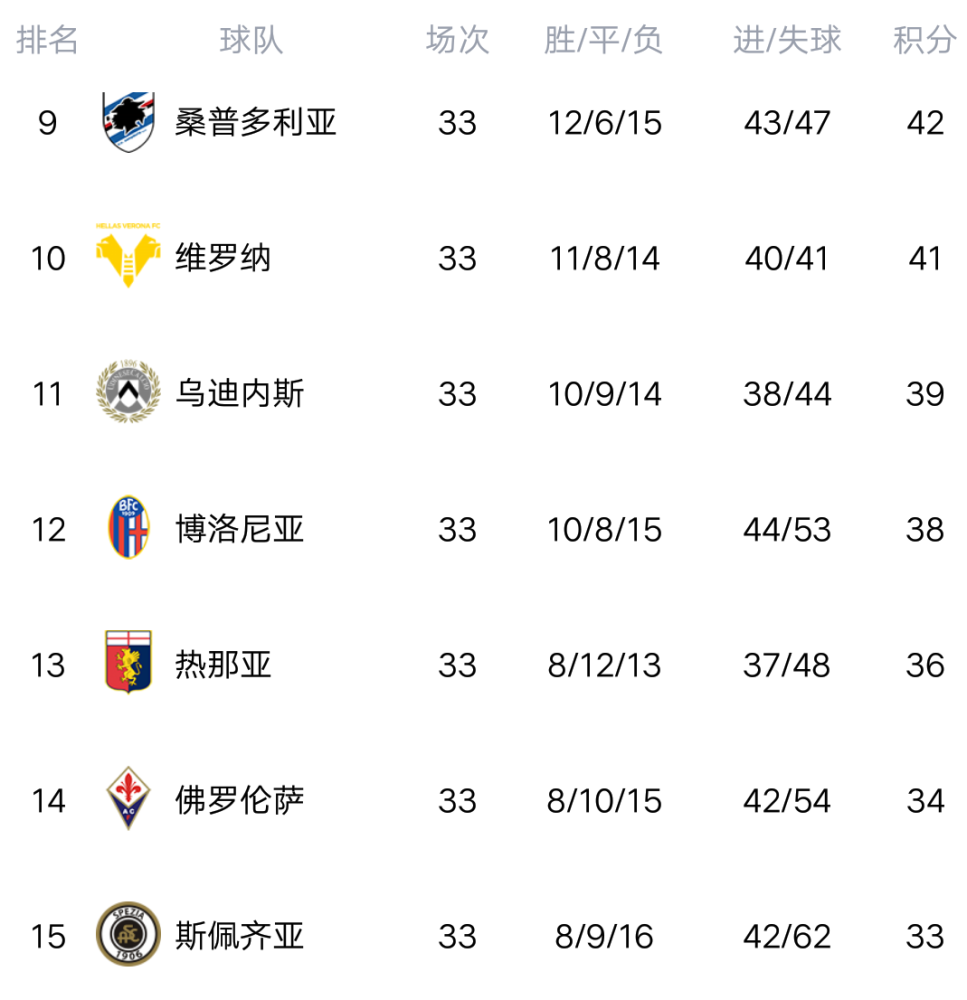This screenshot has height=1000, width=967.
Task: Select the 胜/平/负 column header
Action: coord(603,40)
